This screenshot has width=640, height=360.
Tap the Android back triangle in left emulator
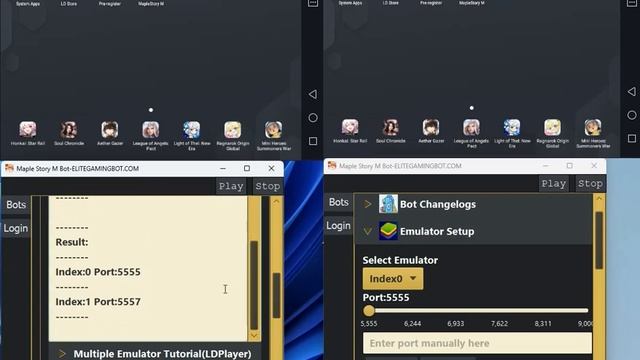(x=313, y=94)
